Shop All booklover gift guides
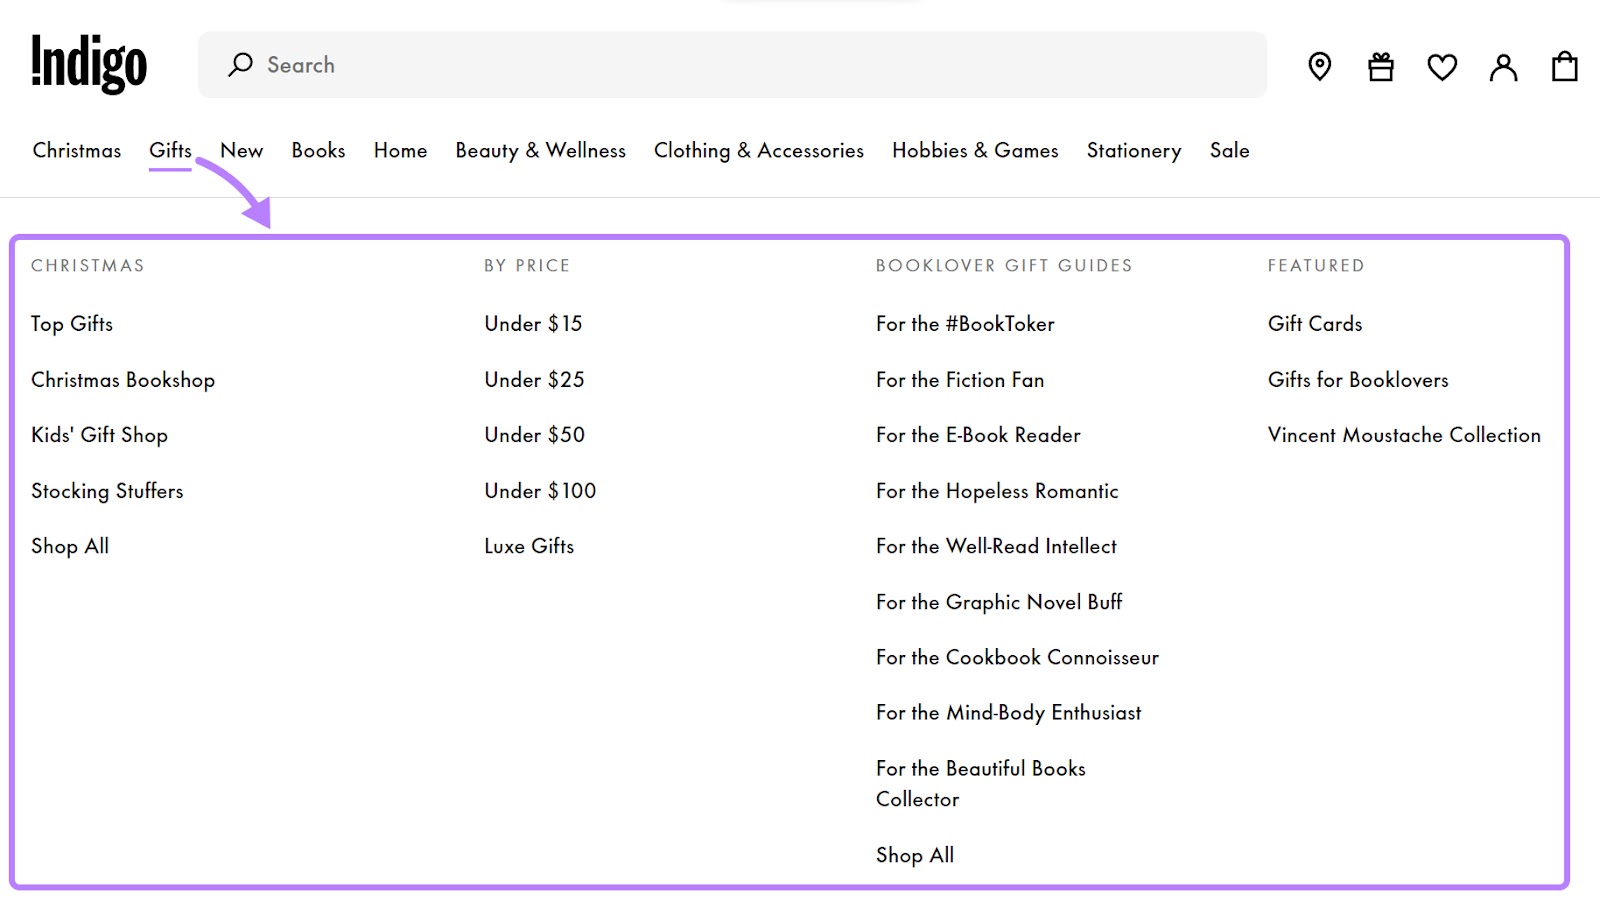 point(914,855)
